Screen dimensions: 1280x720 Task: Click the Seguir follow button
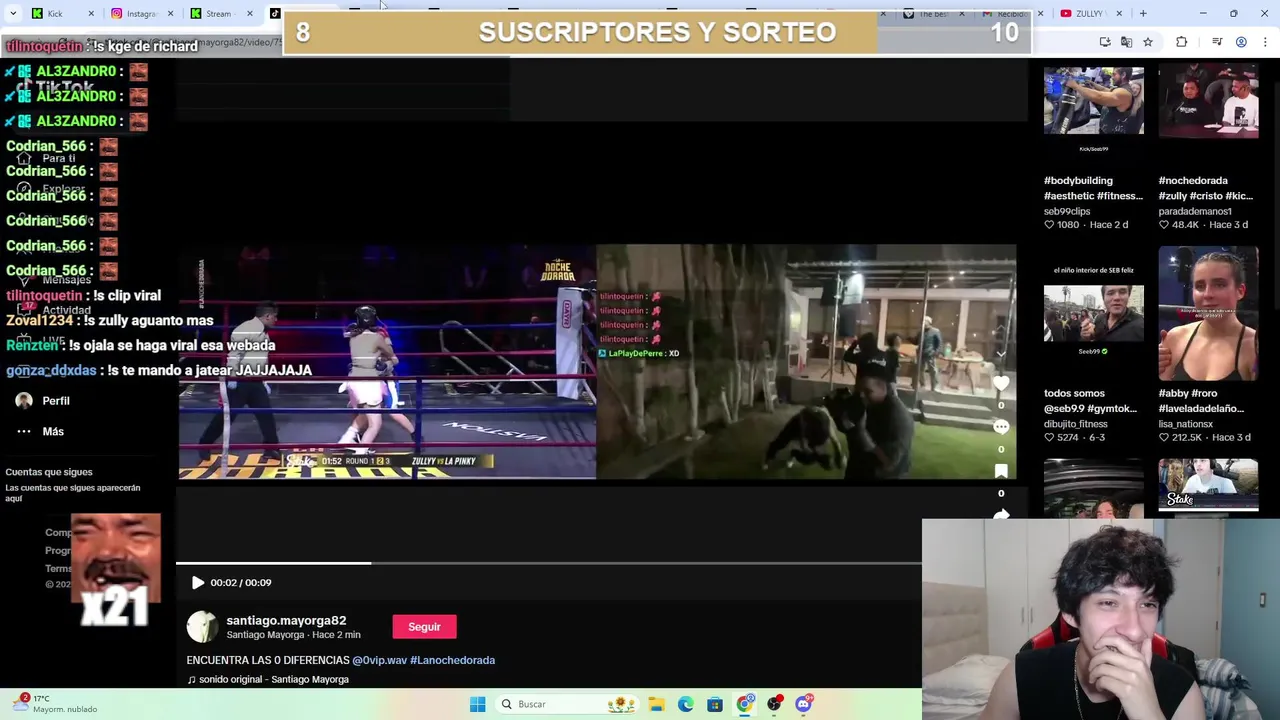(424, 627)
